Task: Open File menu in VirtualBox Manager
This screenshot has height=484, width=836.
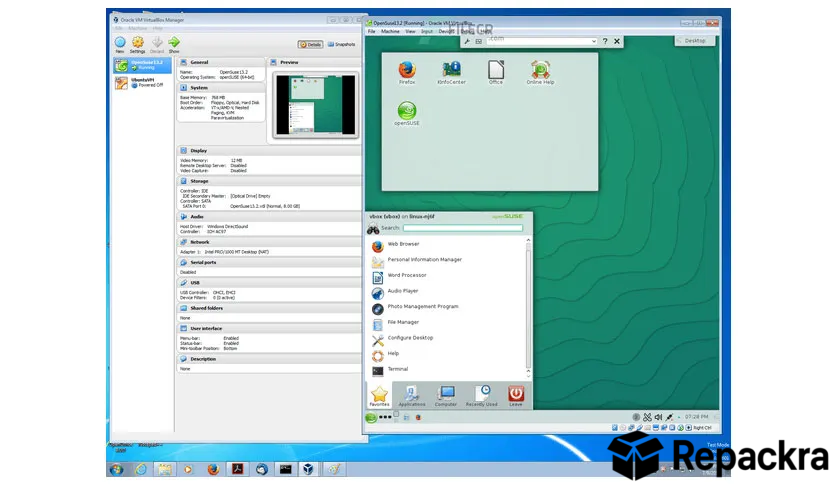Action: (119, 28)
